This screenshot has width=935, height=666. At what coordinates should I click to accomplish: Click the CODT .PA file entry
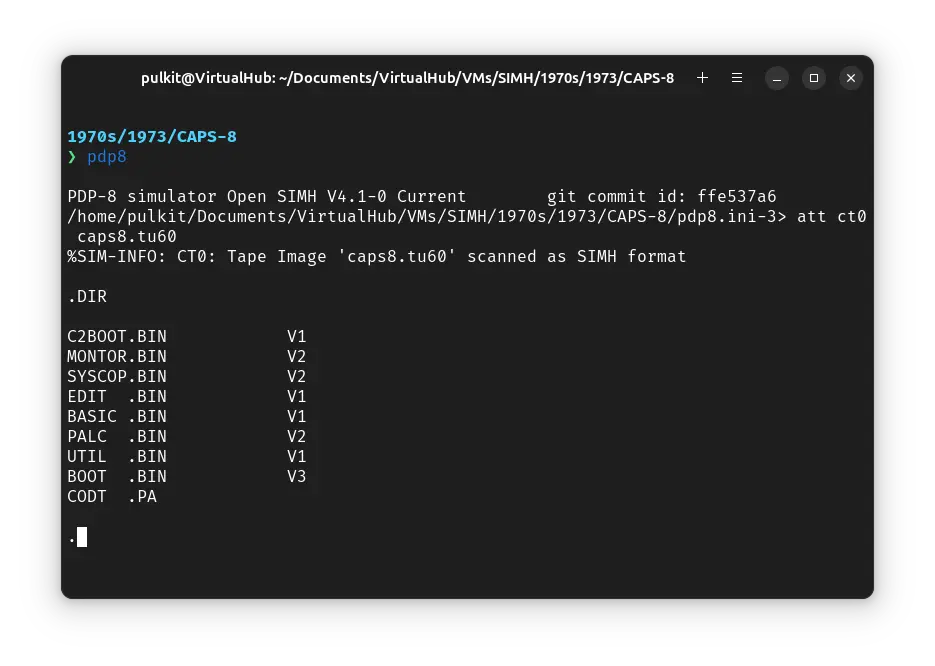112,496
